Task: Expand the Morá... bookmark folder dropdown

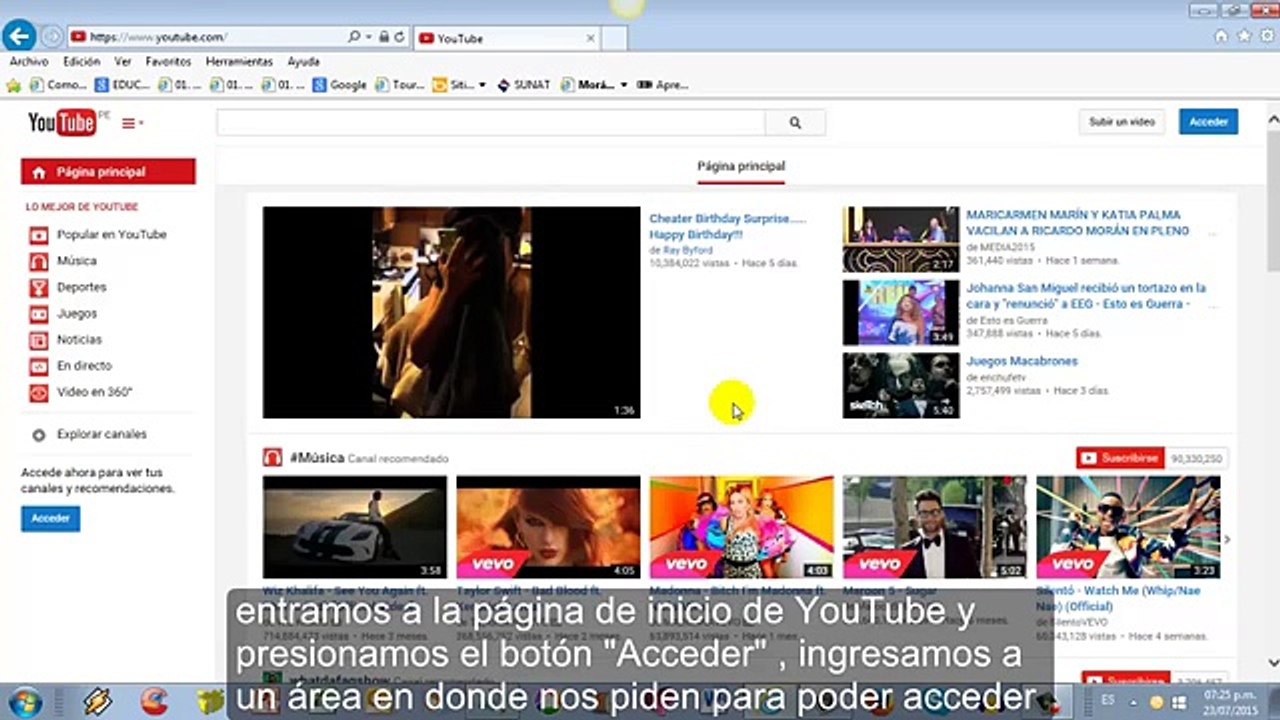Action: pos(623,85)
